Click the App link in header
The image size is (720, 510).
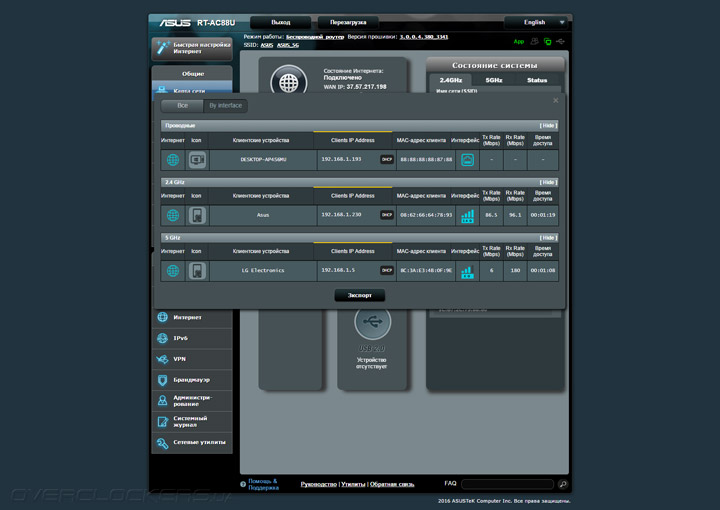tap(519, 41)
